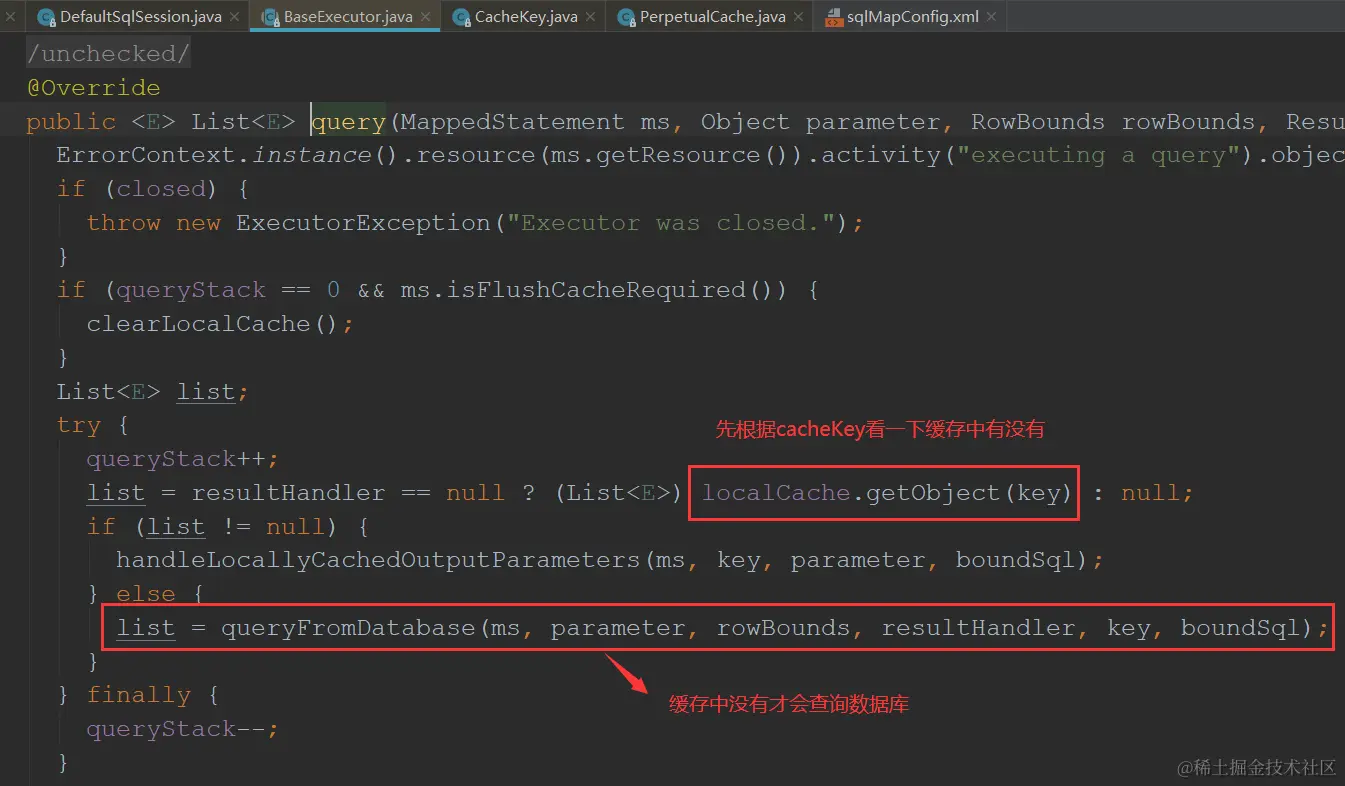Click the try keyword

tap(78, 425)
